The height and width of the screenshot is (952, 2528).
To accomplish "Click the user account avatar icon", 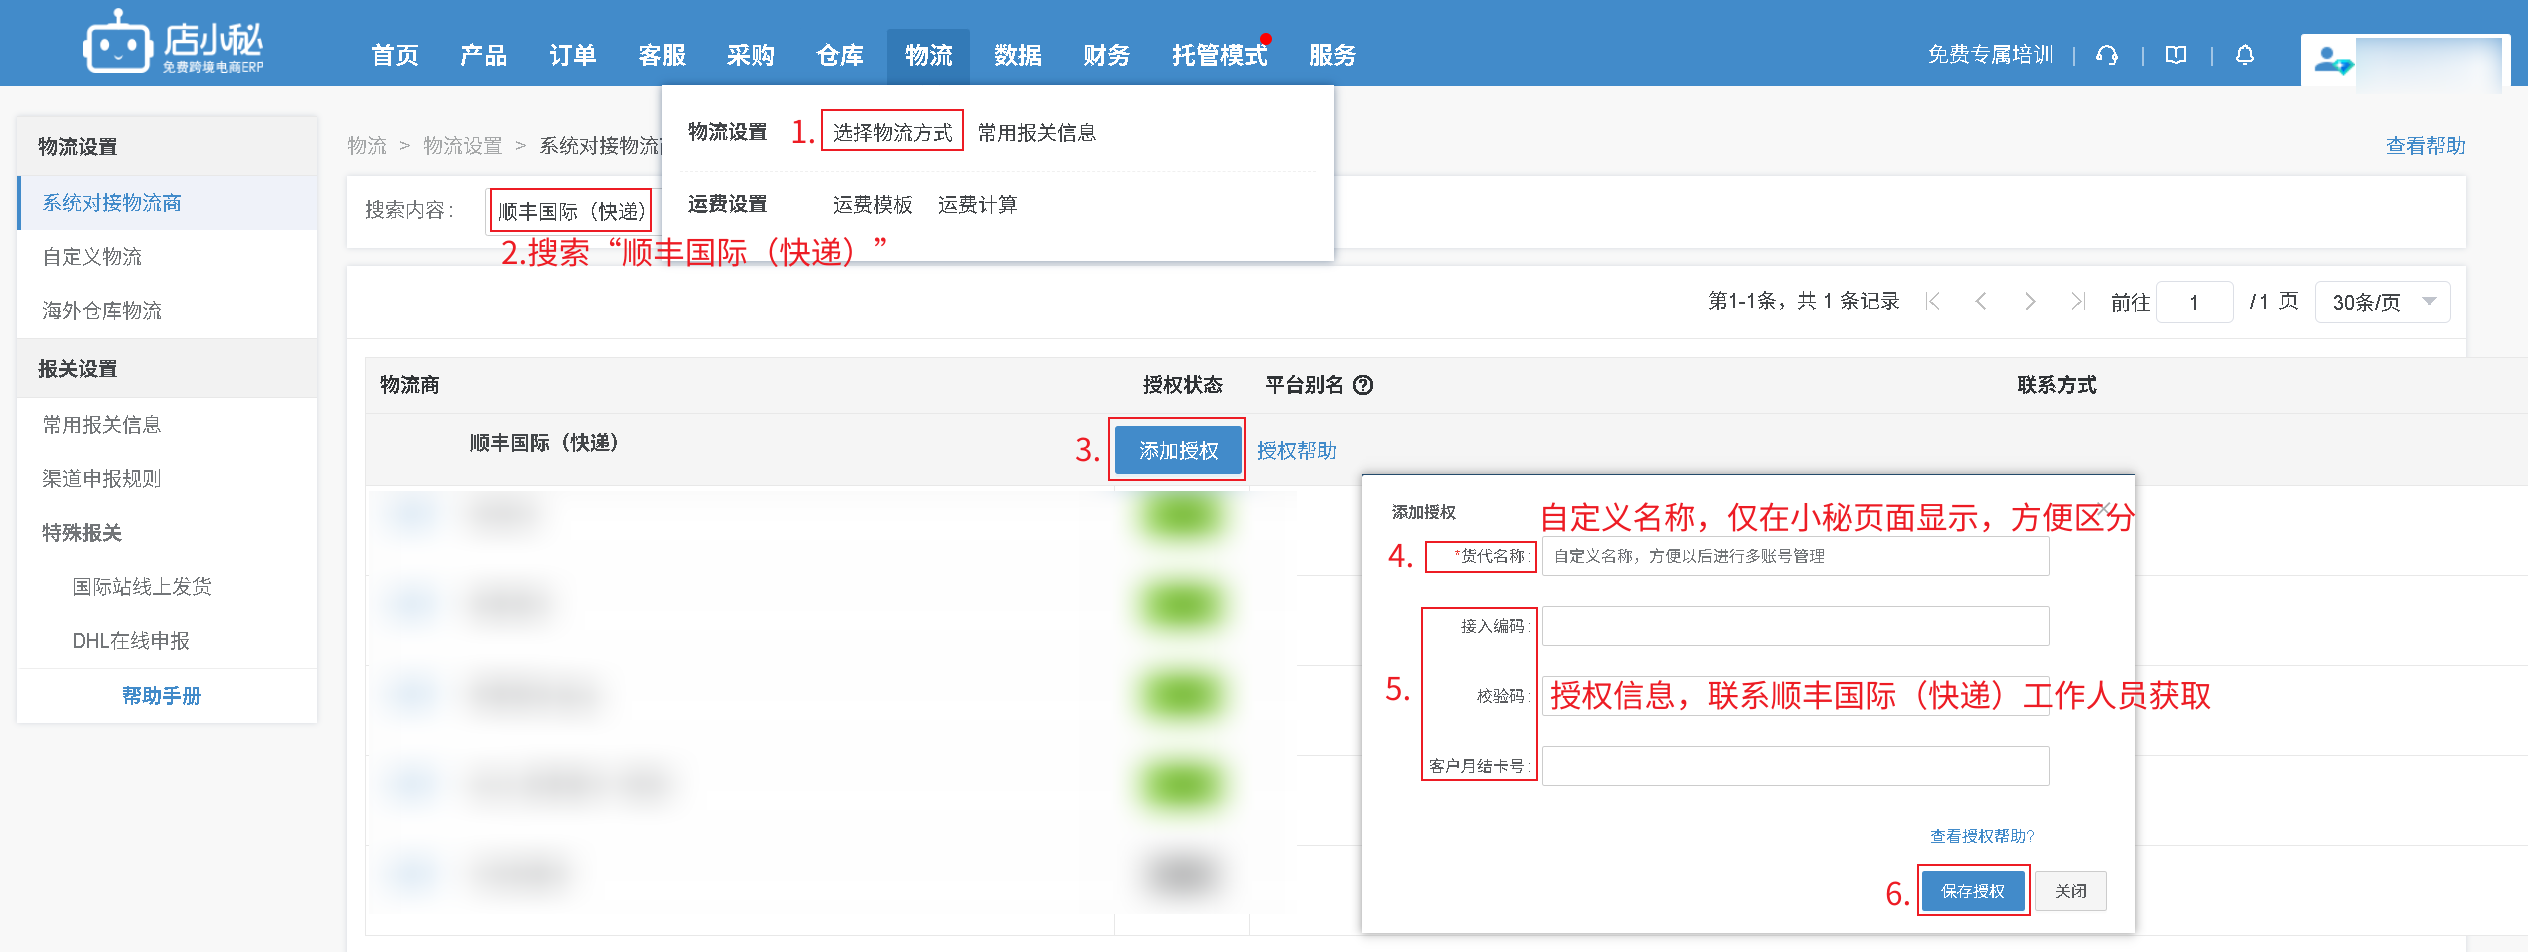I will [2331, 62].
